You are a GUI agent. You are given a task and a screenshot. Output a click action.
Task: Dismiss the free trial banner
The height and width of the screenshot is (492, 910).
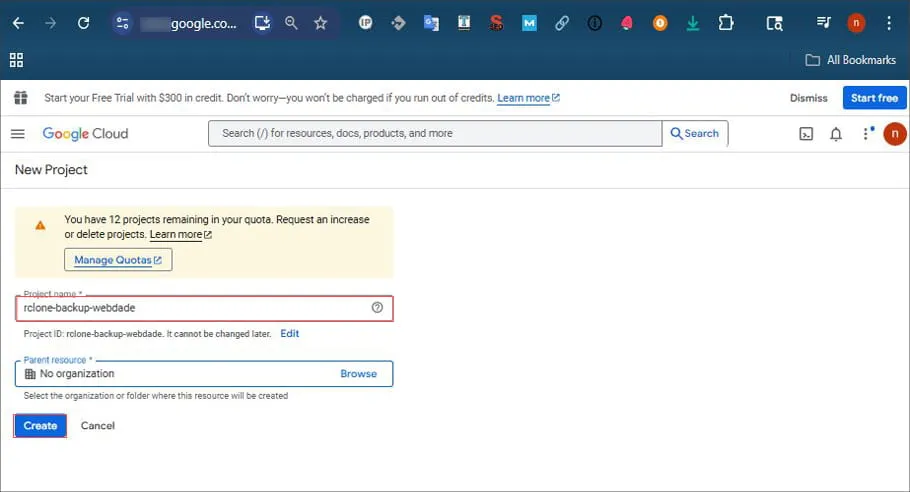[x=808, y=98]
